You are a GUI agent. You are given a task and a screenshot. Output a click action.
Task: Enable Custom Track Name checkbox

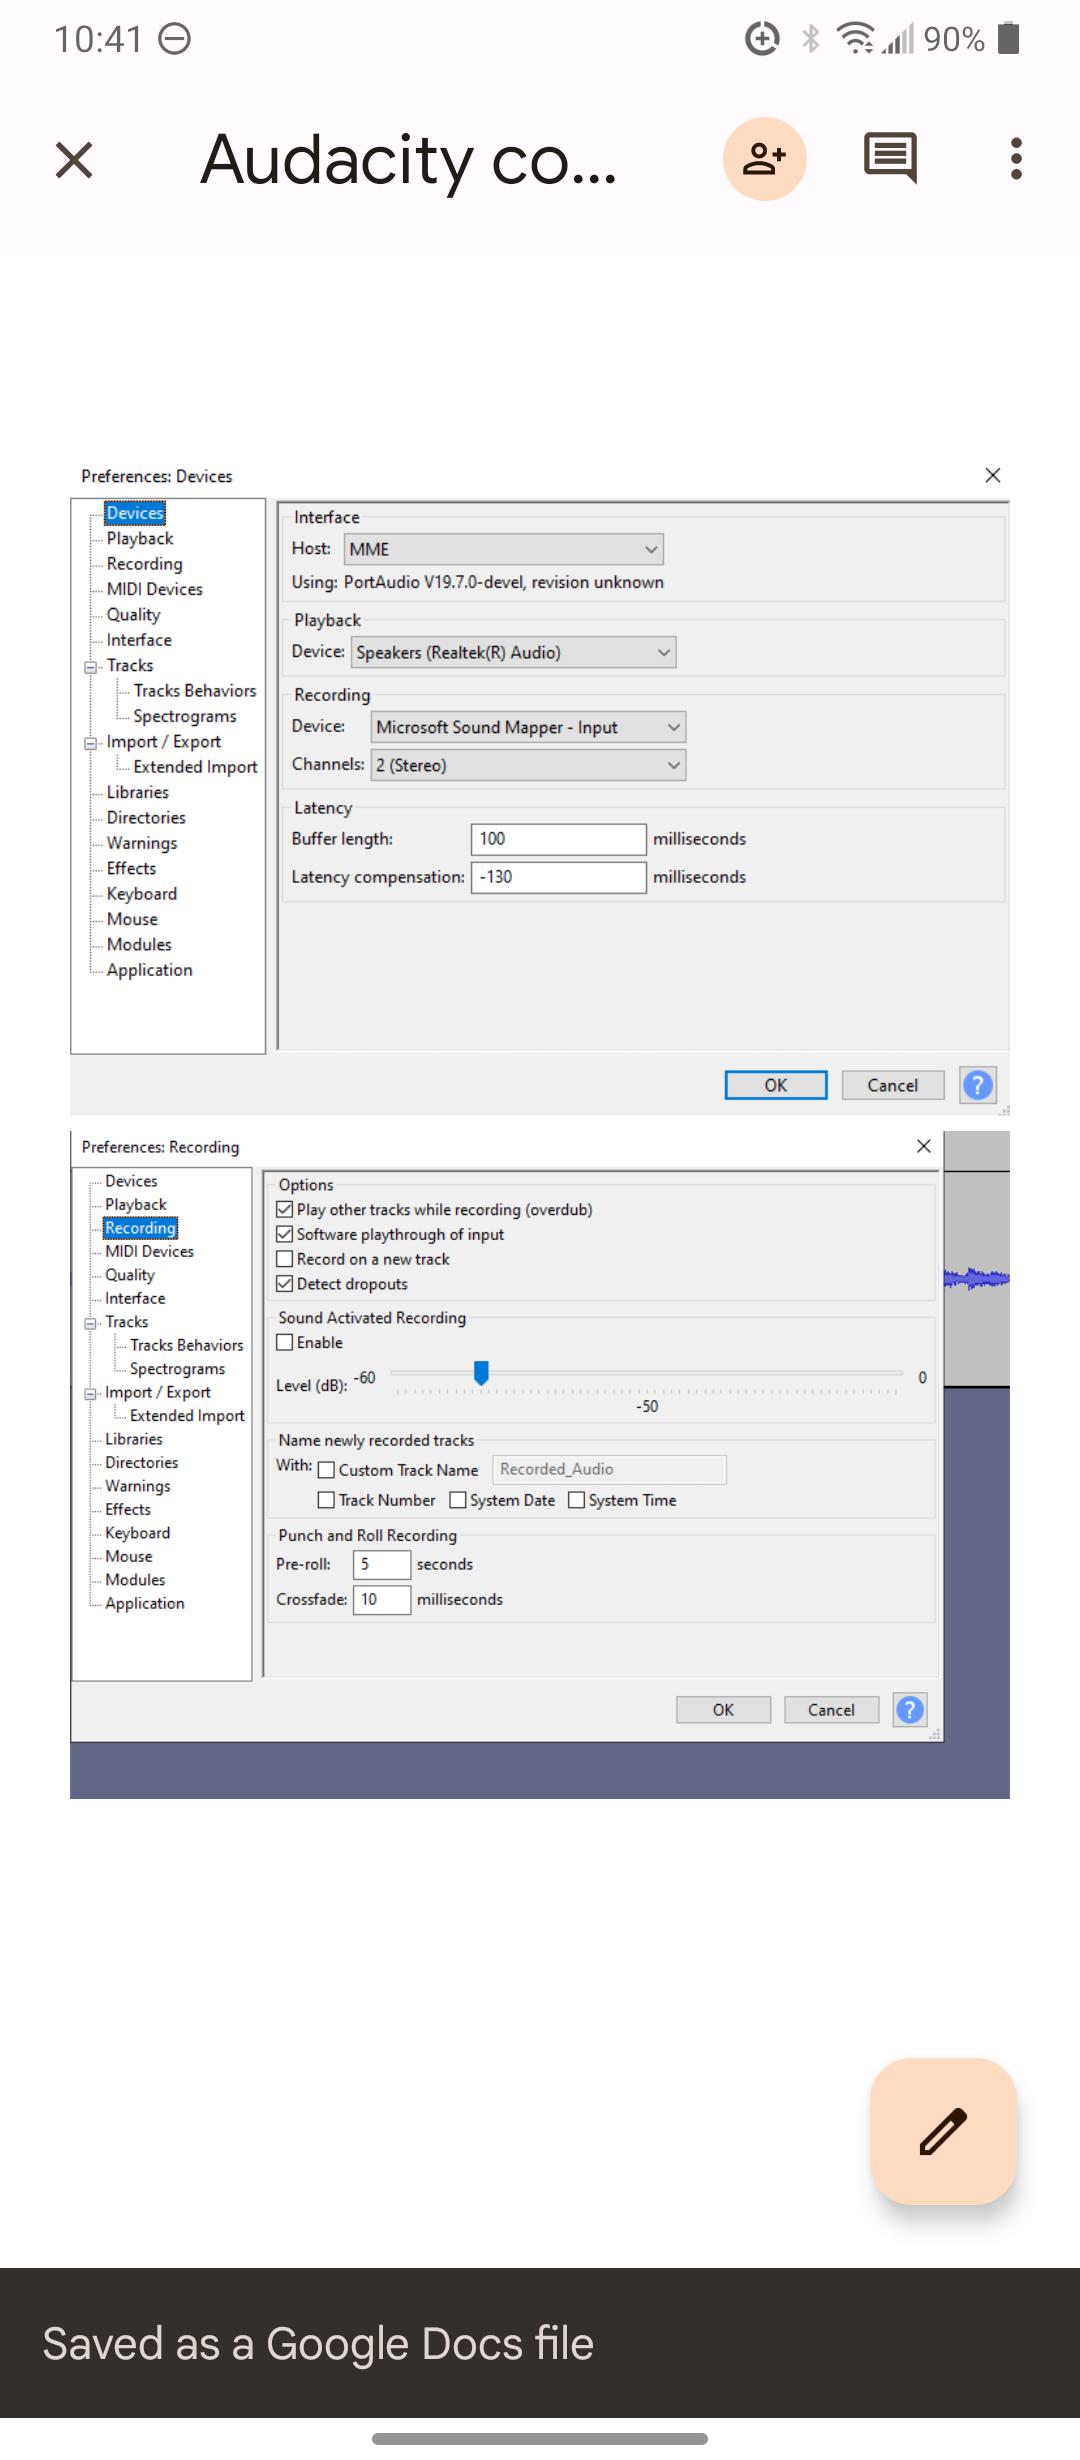pyautogui.click(x=326, y=1470)
